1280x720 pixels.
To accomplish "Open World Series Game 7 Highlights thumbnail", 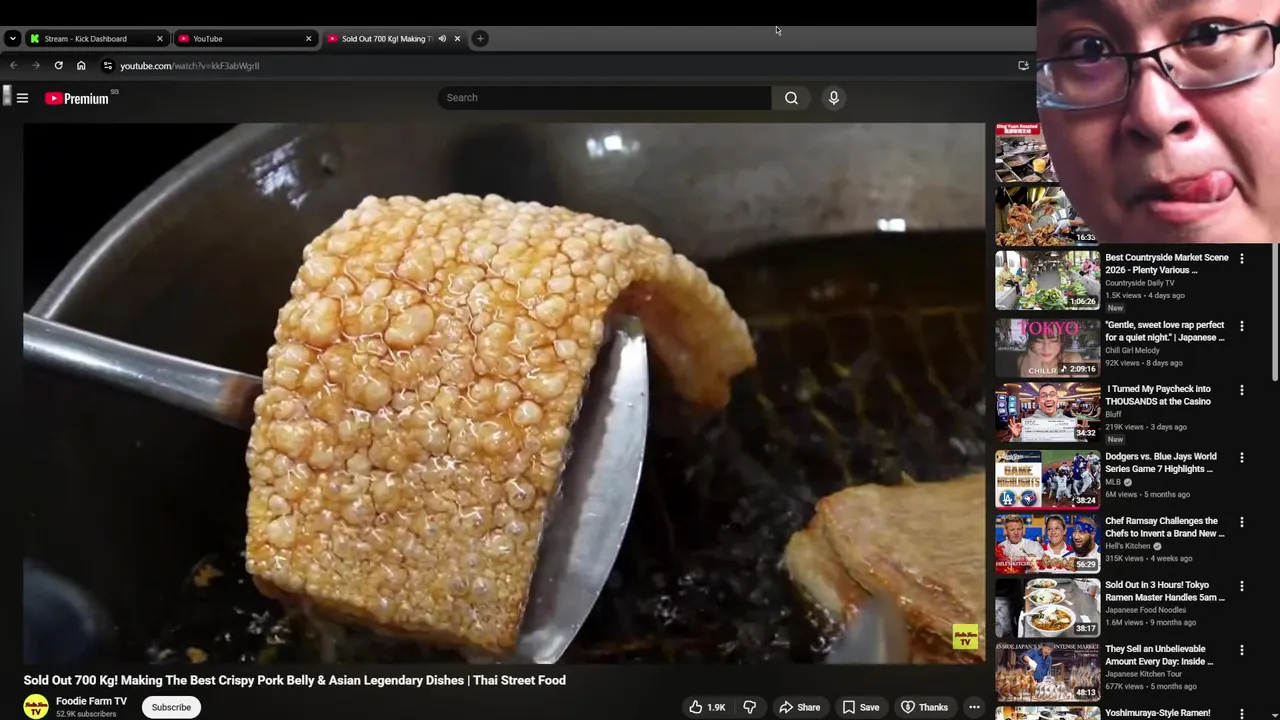I will pyautogui.click(x=1047, y=478).
